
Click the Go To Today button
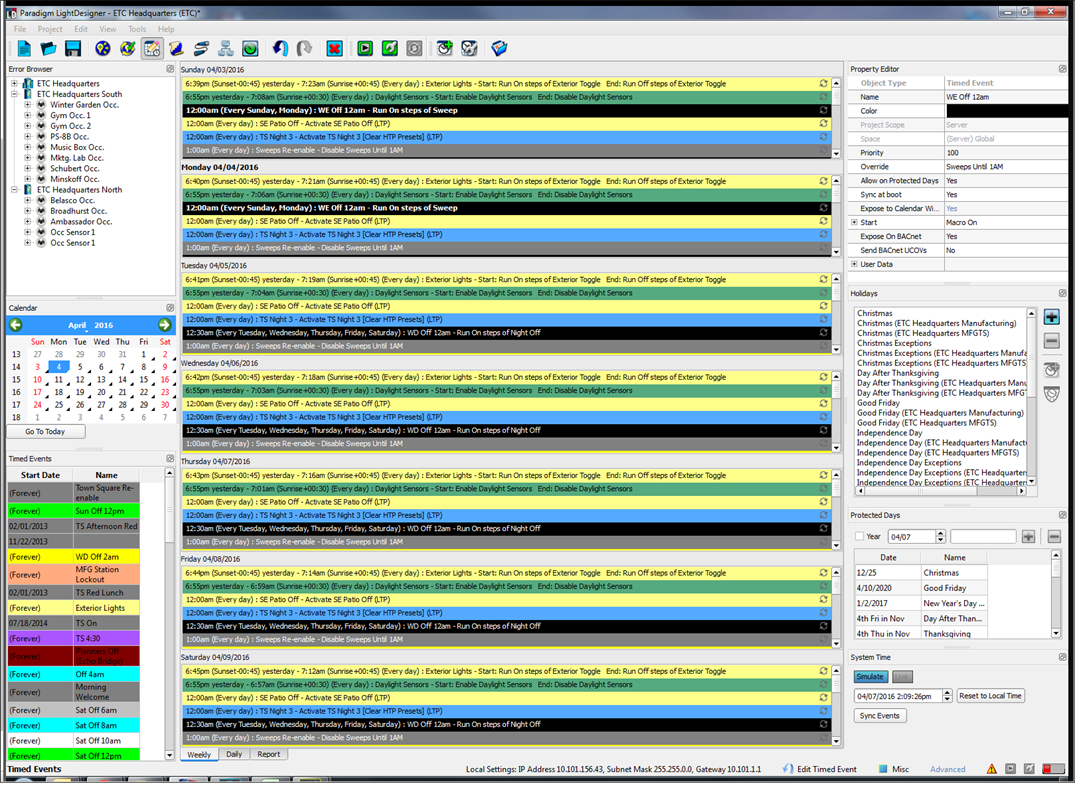45,432
